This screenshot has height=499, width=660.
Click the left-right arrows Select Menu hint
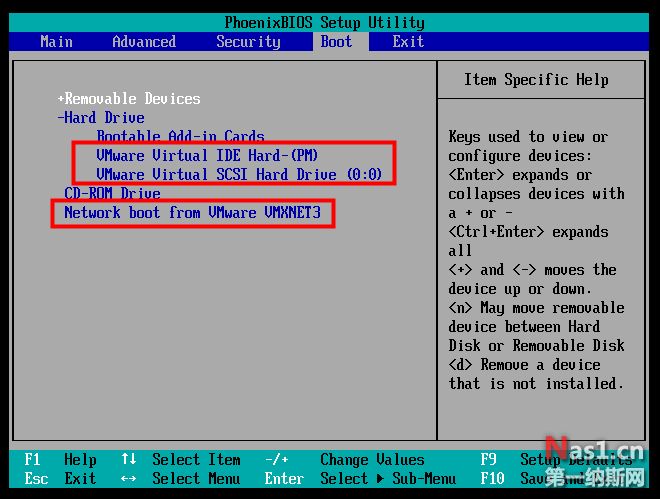click(181, 478)
